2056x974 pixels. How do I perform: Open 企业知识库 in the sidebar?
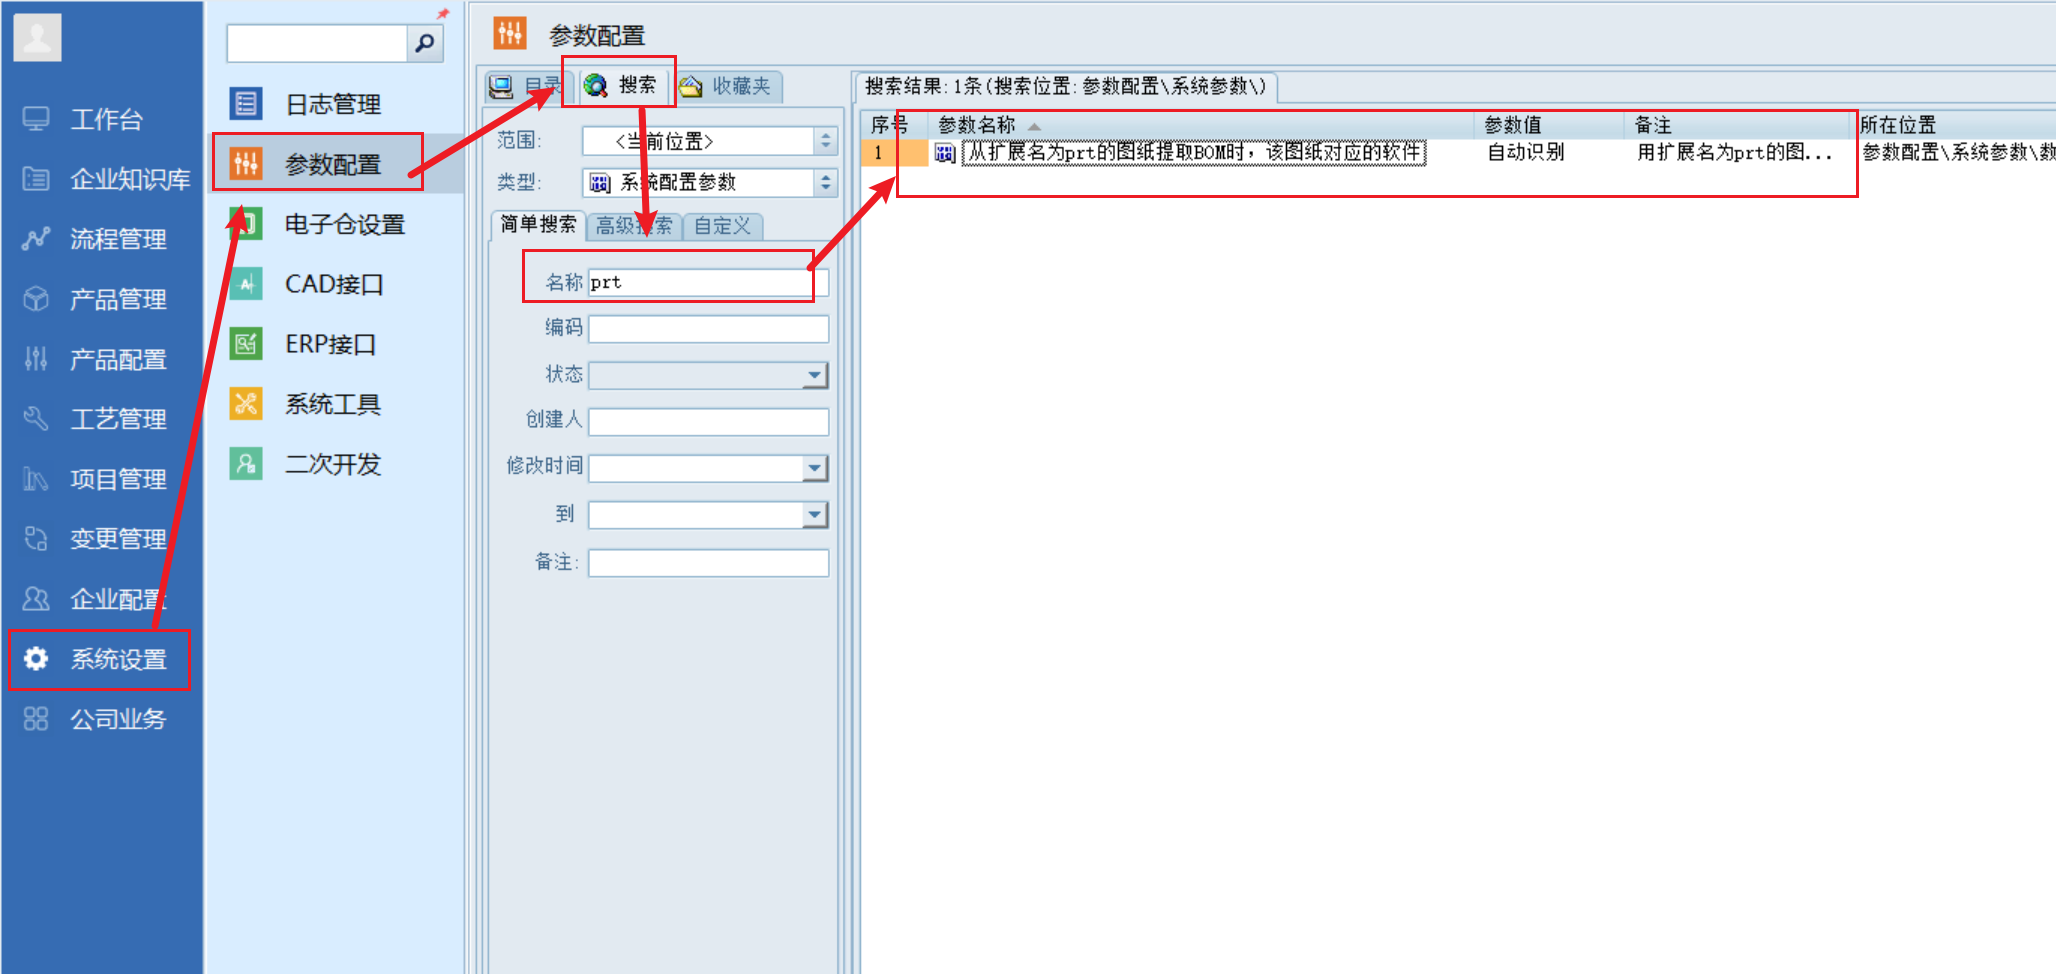(106, 180)
